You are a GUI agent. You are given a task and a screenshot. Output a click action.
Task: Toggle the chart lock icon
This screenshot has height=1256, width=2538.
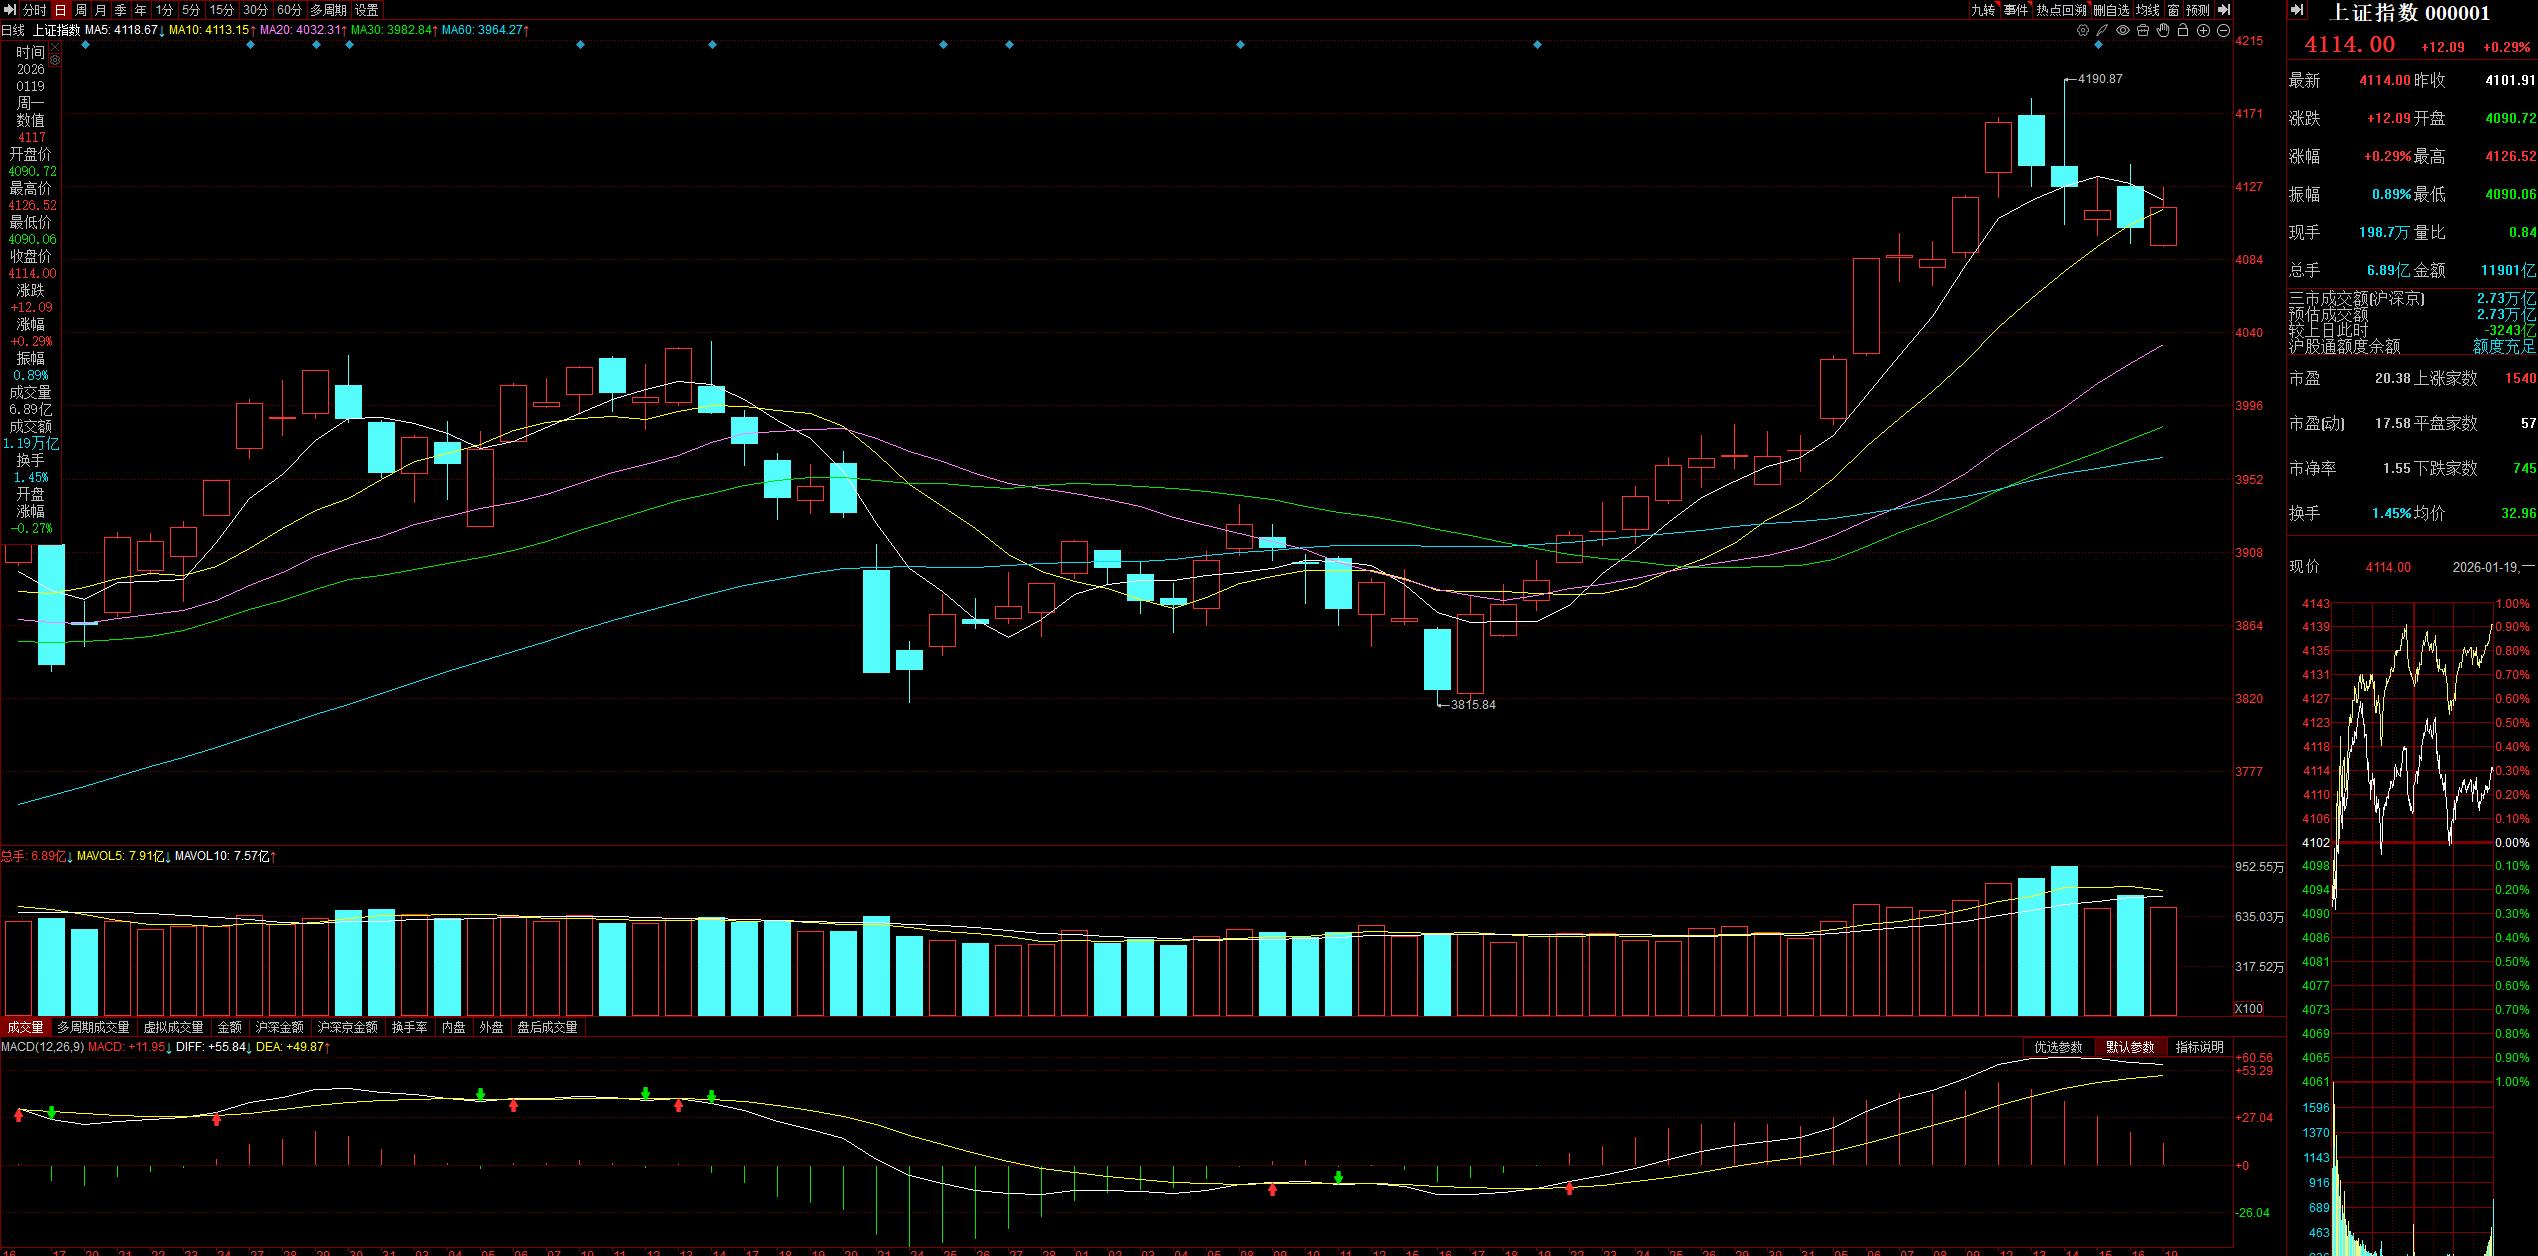(2183, 31)
